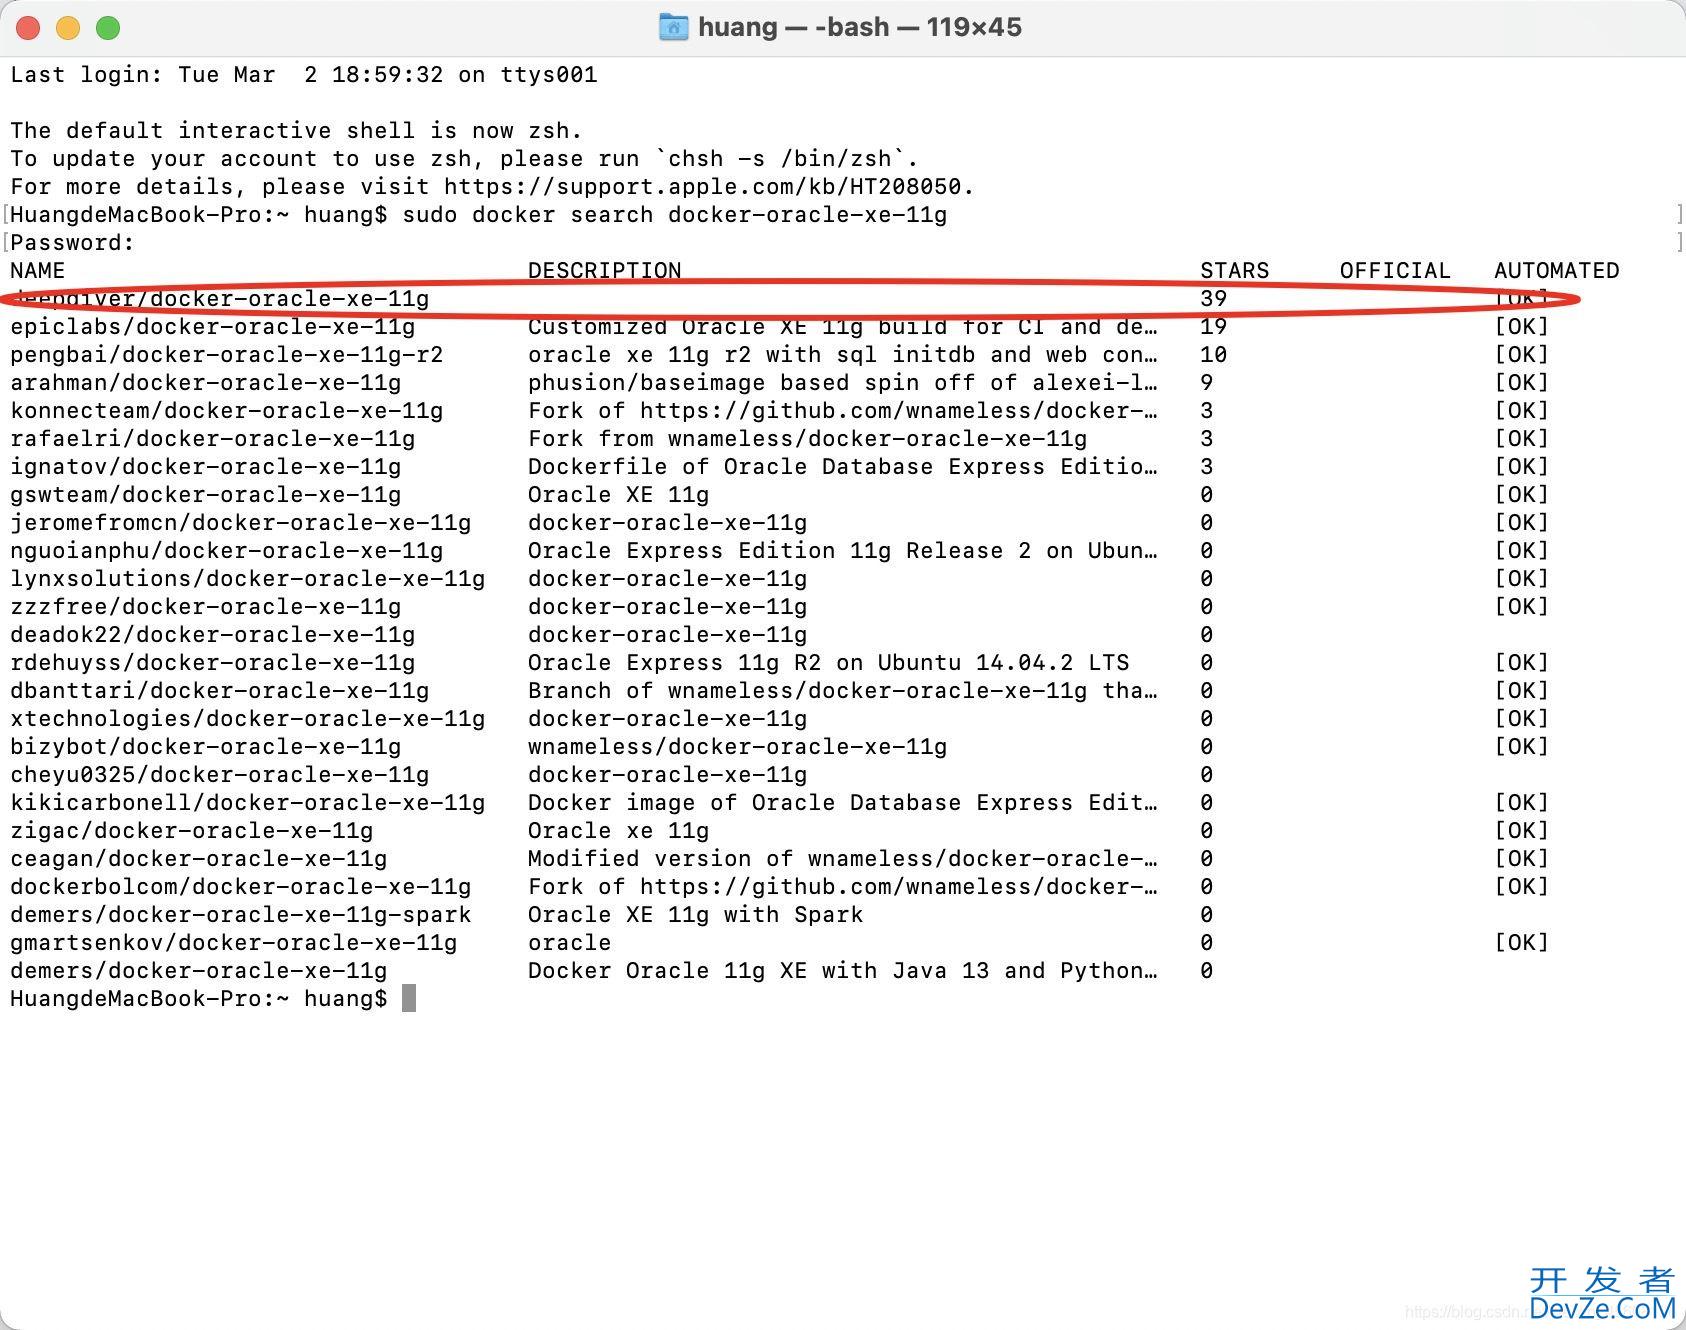Image resolution: width=1686 pixels, height=1330 pixels.
Task: Maximize the window with the green button
Action: (x=108, y=28)
